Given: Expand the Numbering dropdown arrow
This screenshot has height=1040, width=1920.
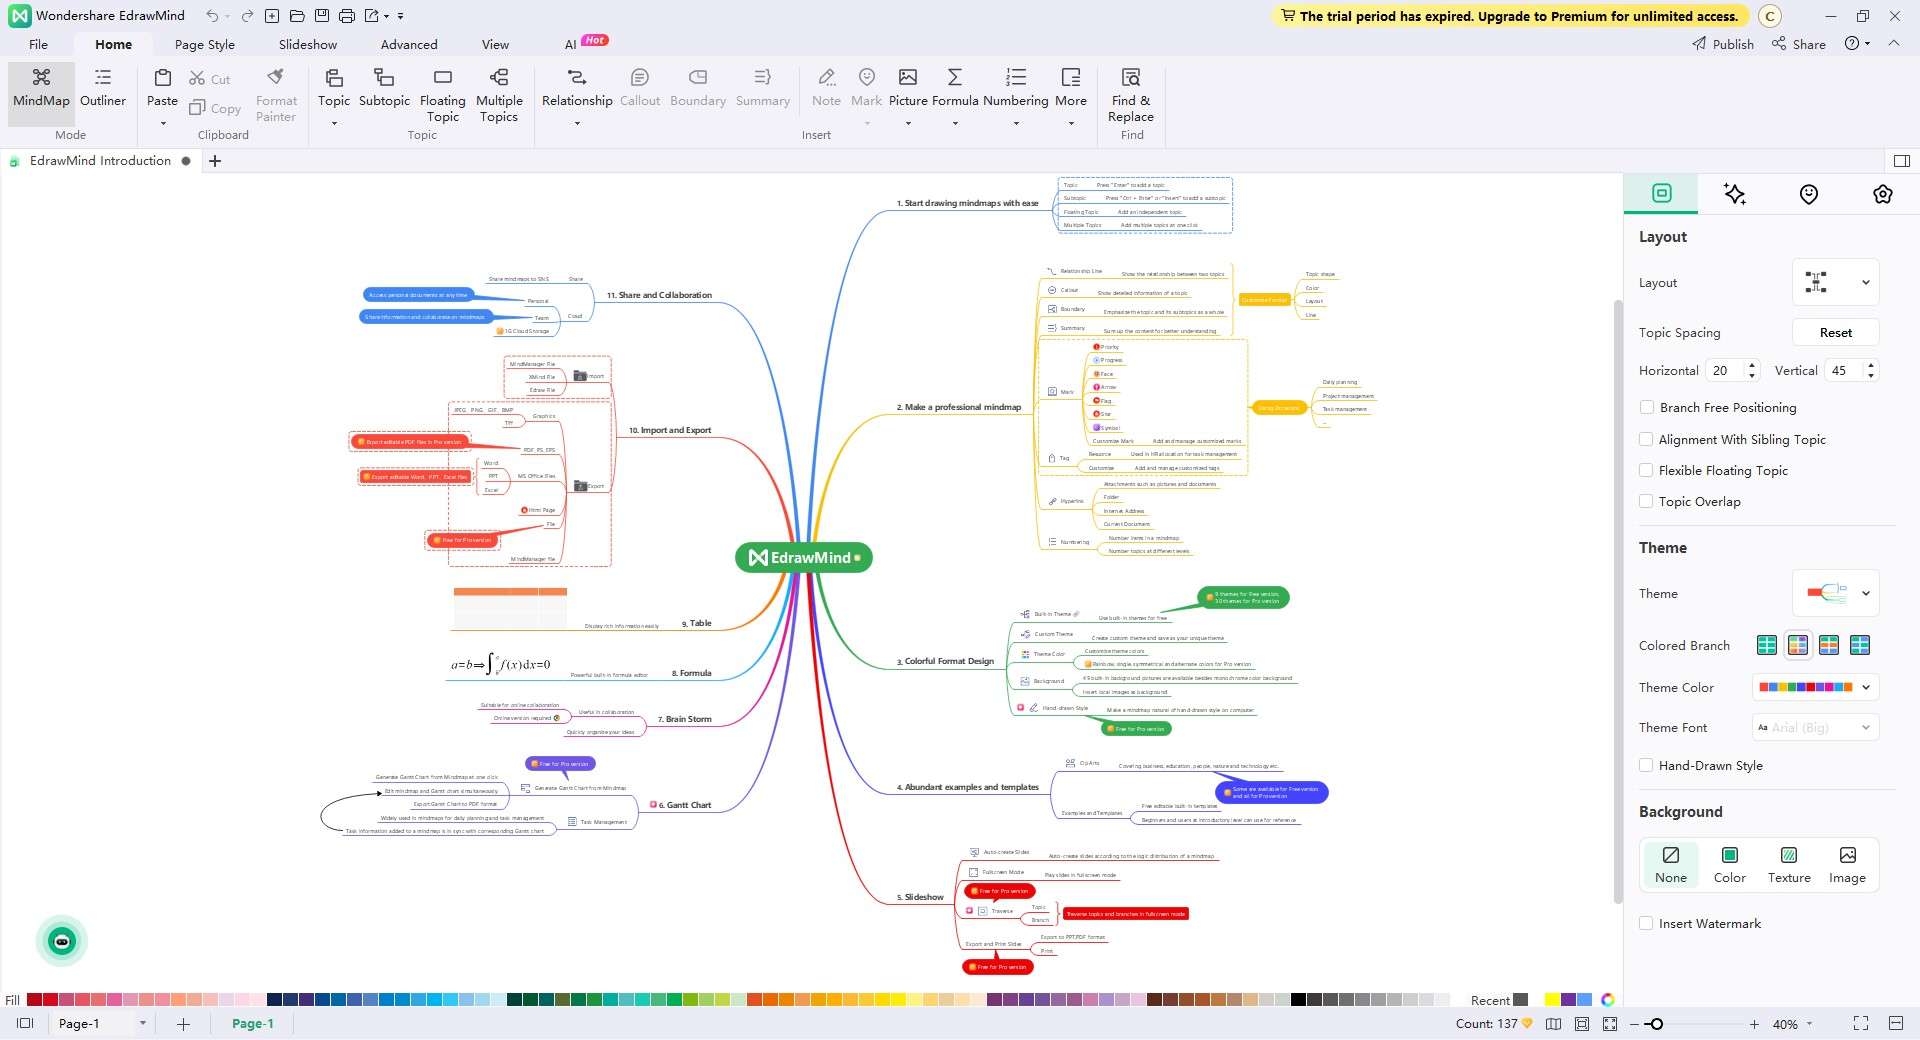Looking at the screenshot, I should click(x=1016, y=123).
